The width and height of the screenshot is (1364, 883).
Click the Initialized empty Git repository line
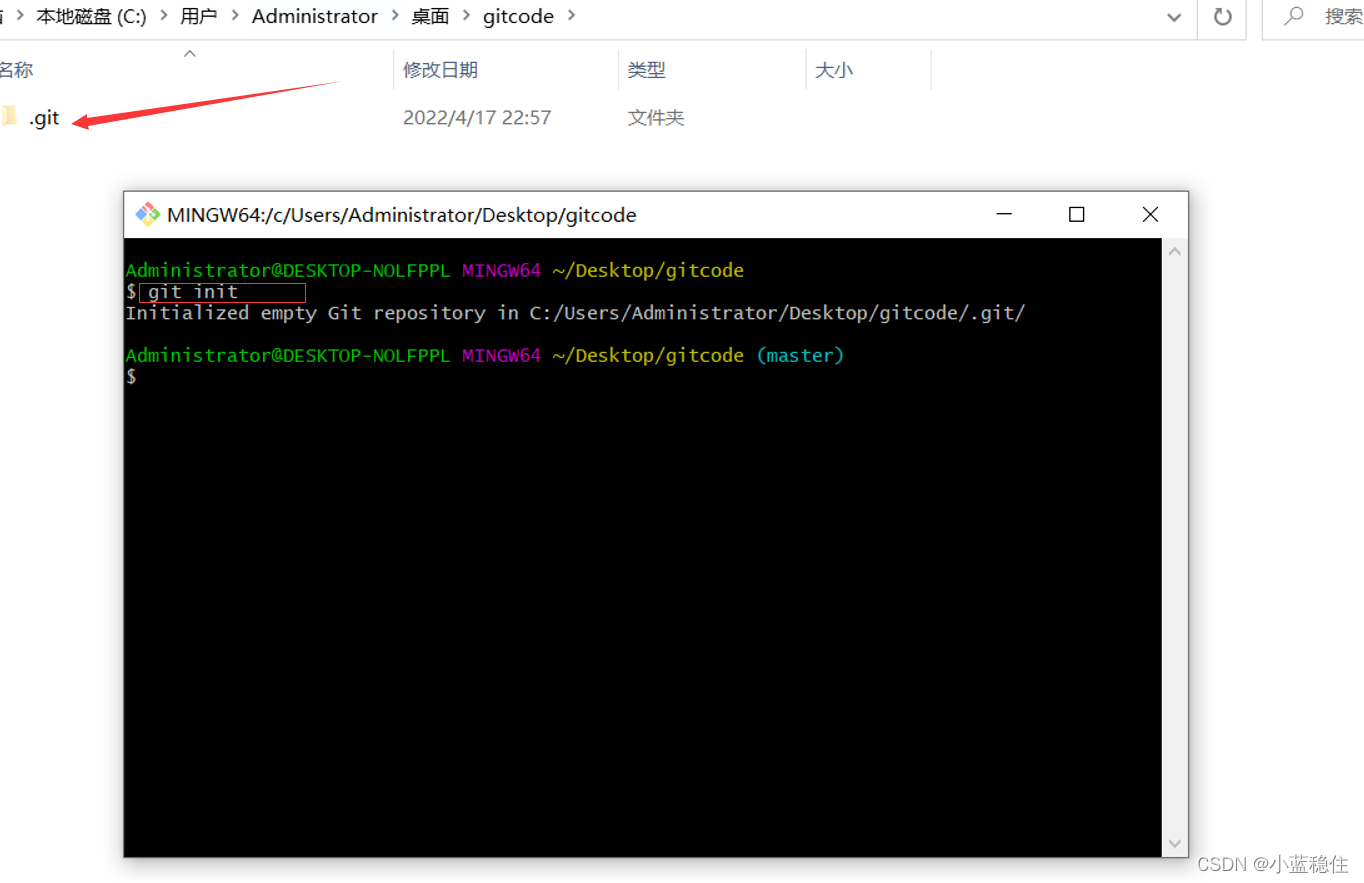575,313
